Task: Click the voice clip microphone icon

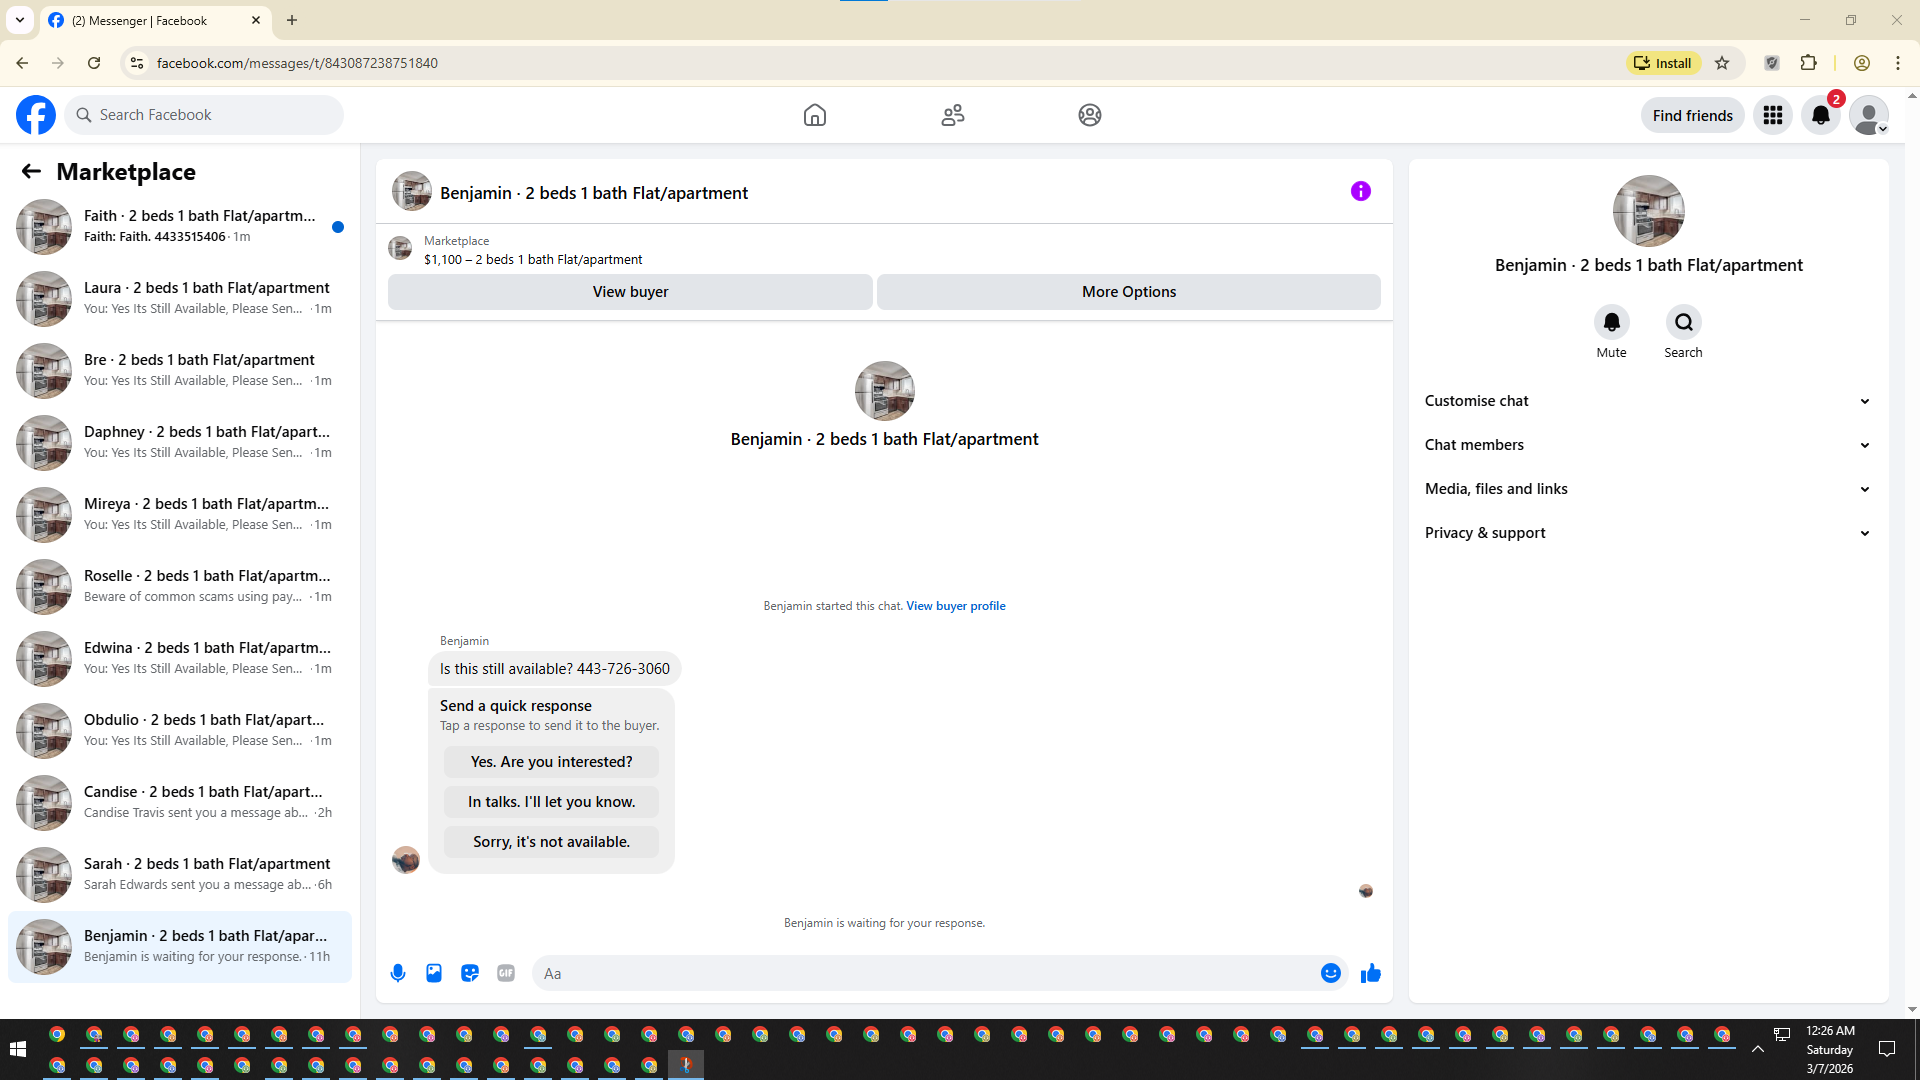Action: point(398,973)
